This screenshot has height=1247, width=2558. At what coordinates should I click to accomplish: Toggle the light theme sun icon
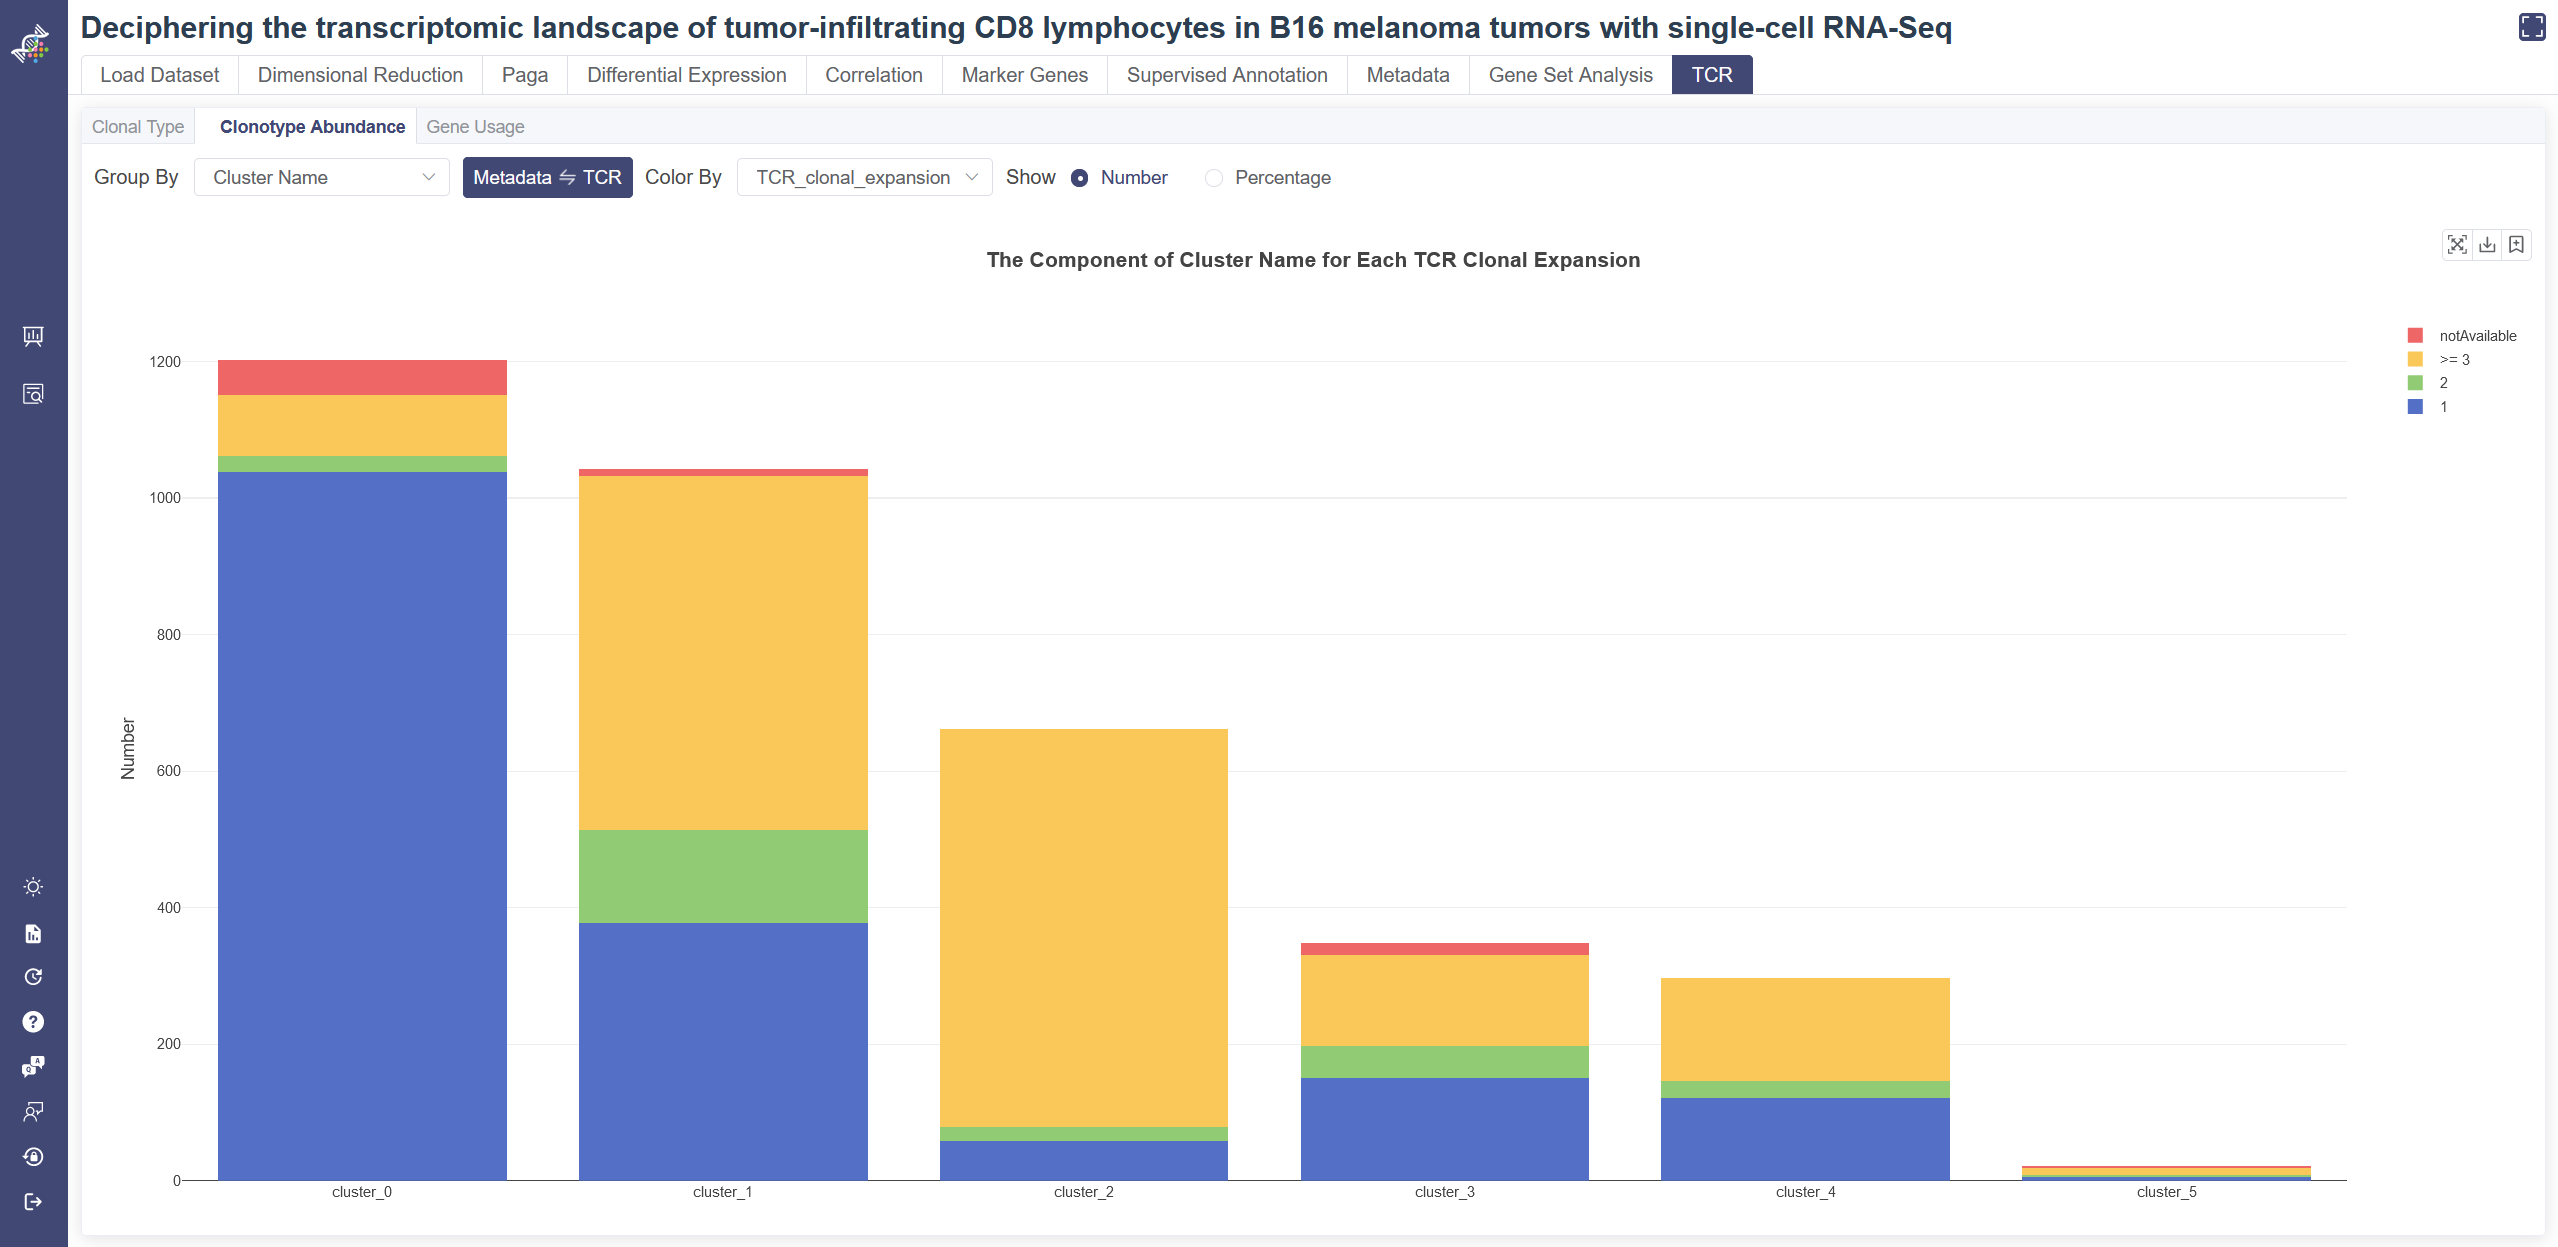tap(33, 887)
